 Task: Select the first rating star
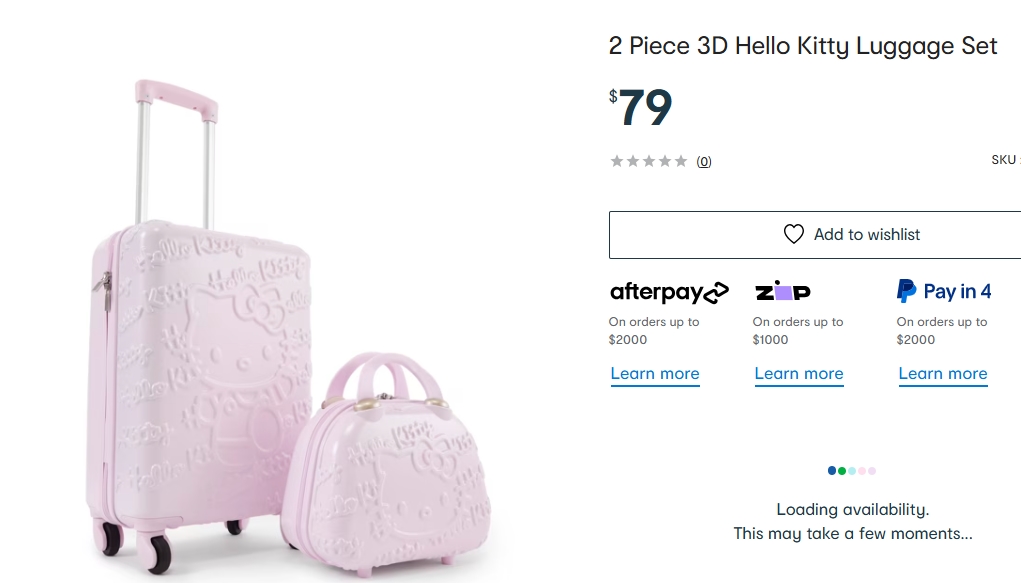click(x=617, y=161)
